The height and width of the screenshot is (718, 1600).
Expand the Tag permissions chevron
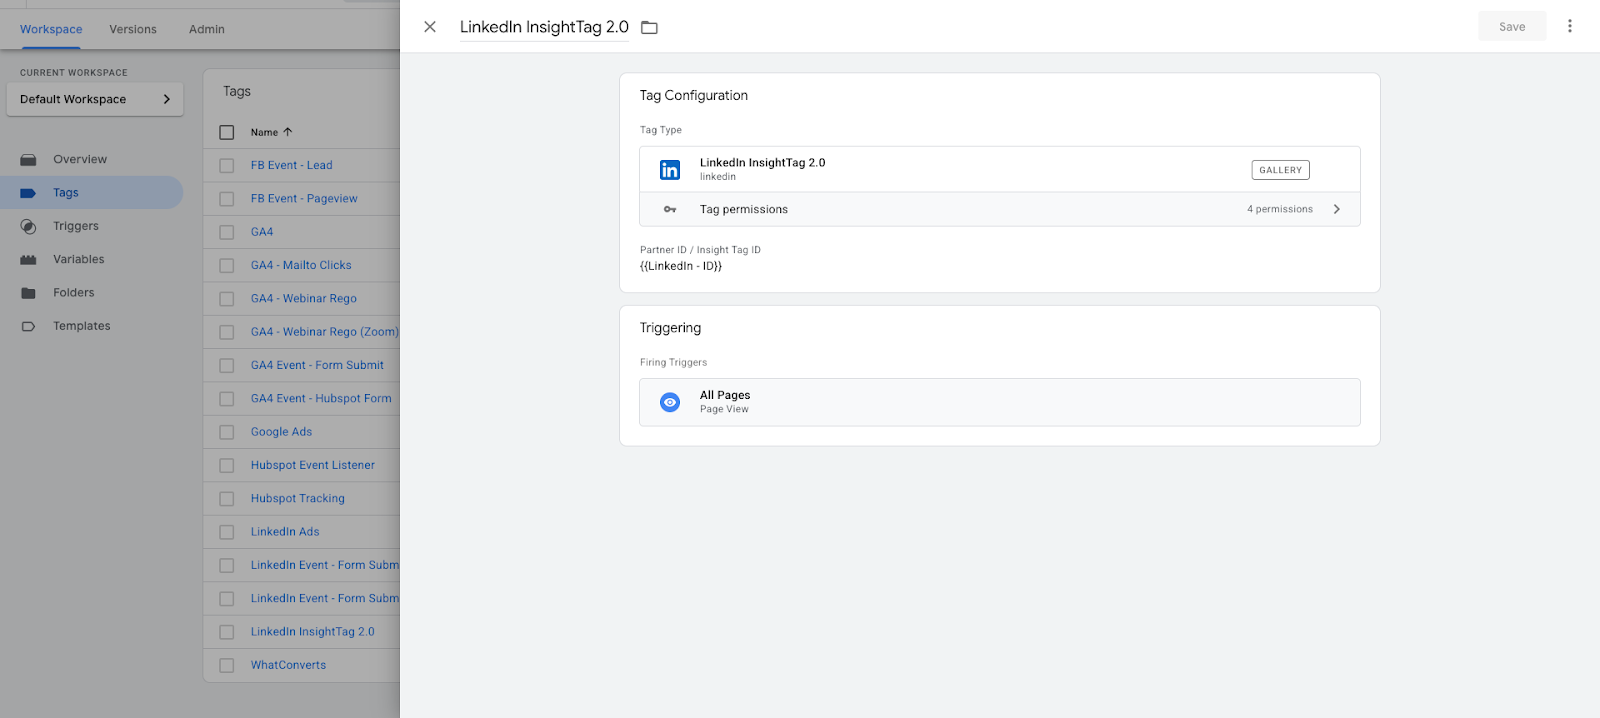1337,209
